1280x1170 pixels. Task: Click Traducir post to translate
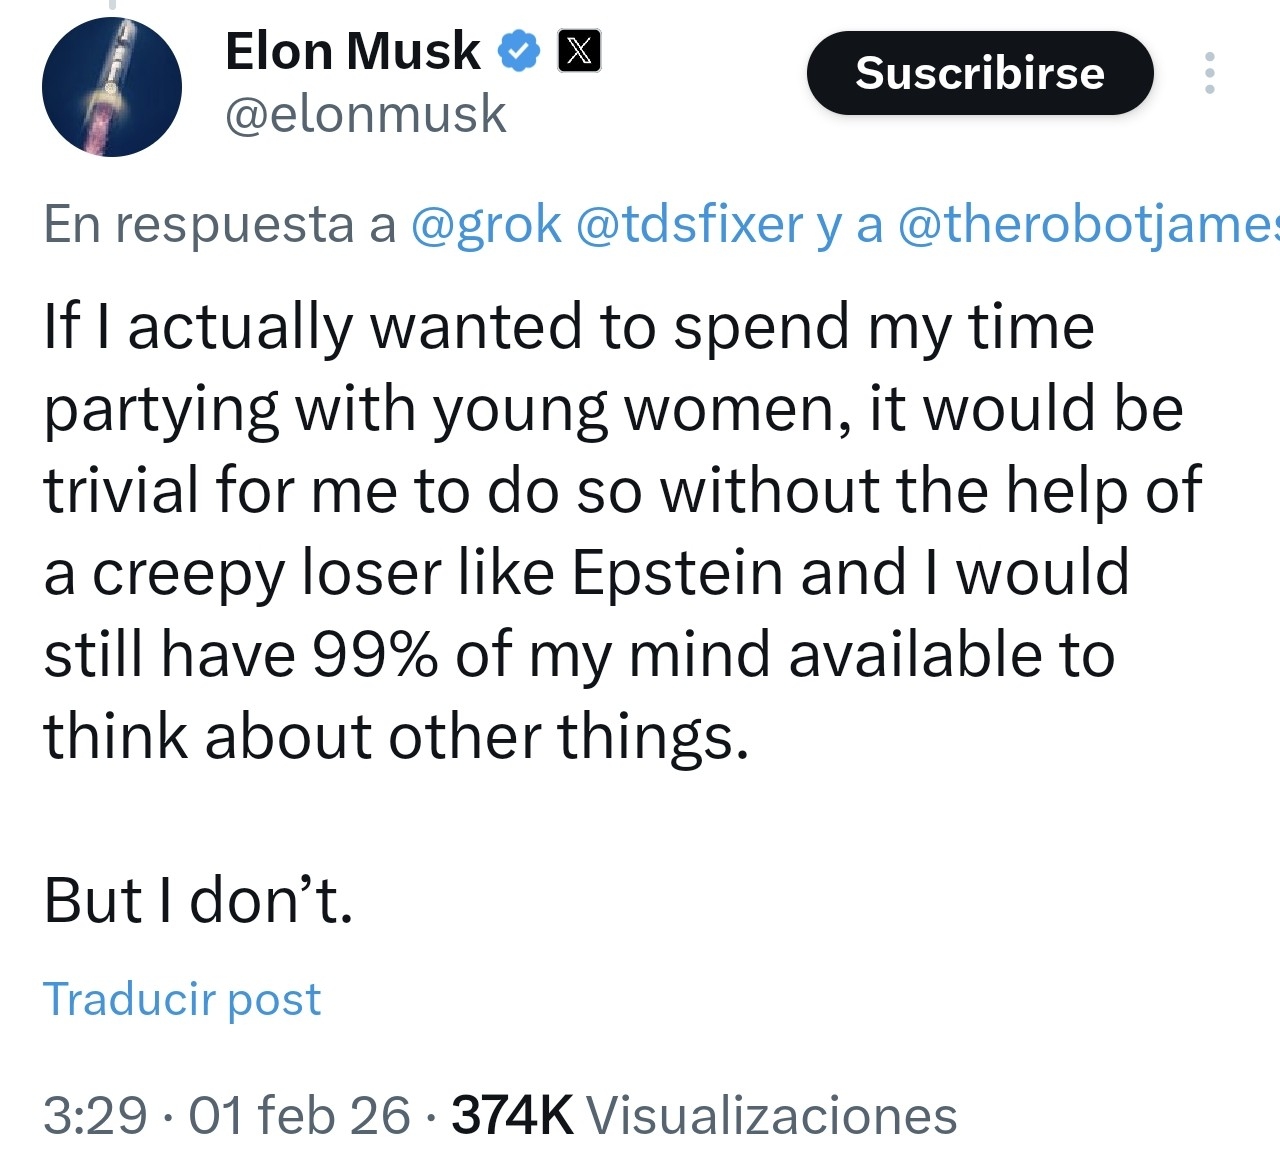click(182, 999)
